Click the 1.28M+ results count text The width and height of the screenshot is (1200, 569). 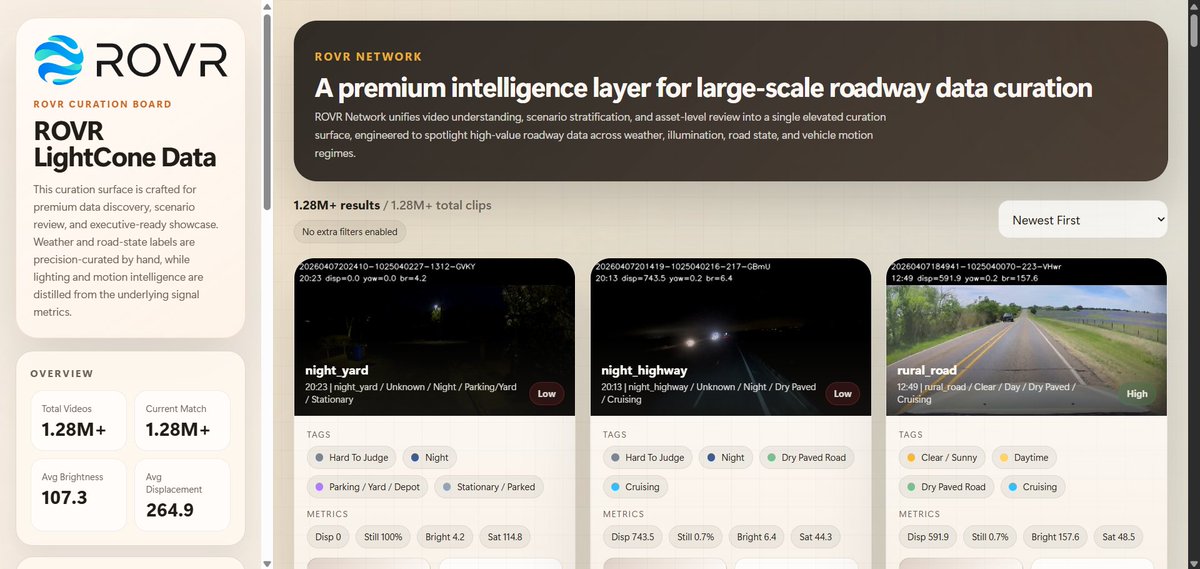(336, 205)
